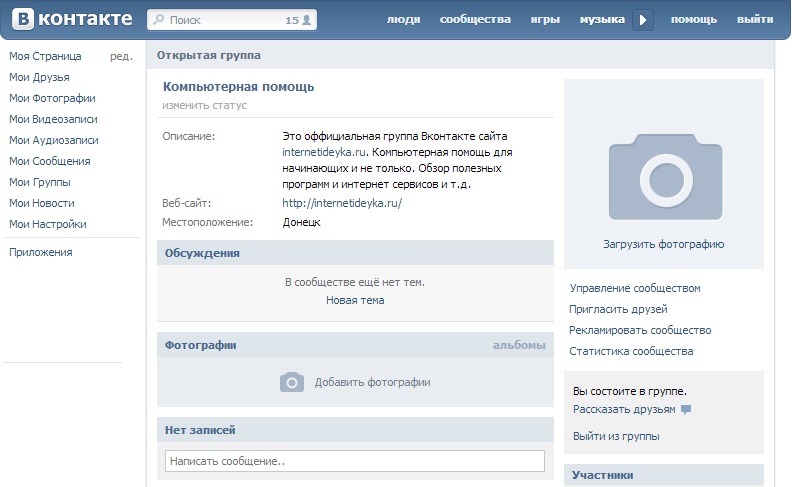Screen dimensions: 792x487
Task: Open Мои Новости in sidebar
Action: click(41, 203)
